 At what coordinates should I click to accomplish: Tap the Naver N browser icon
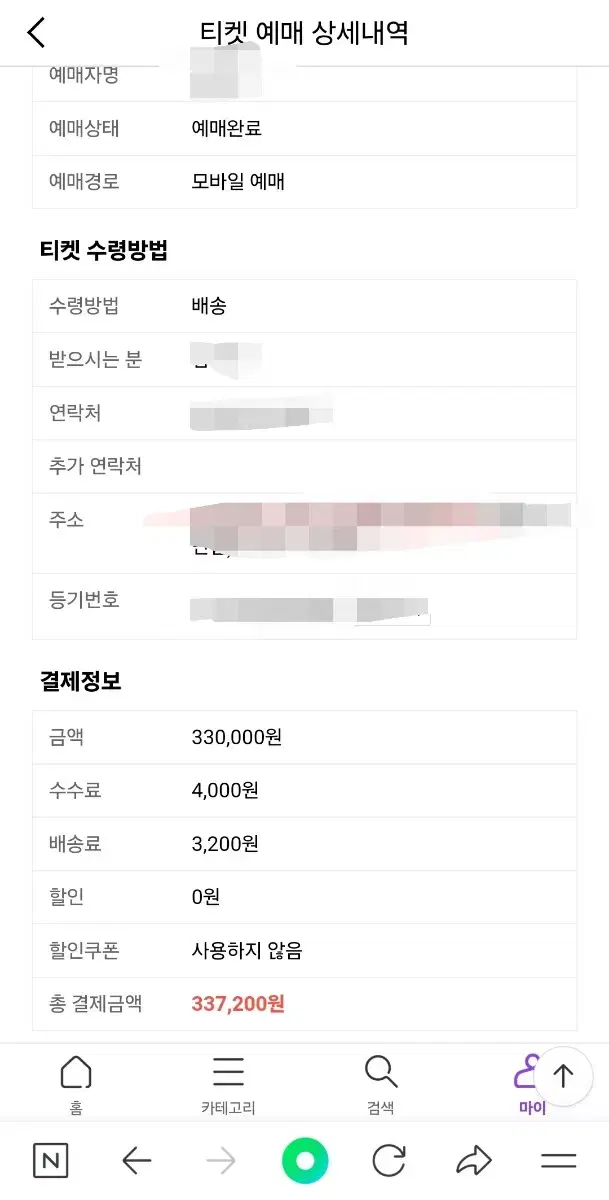coord(51,1161)
